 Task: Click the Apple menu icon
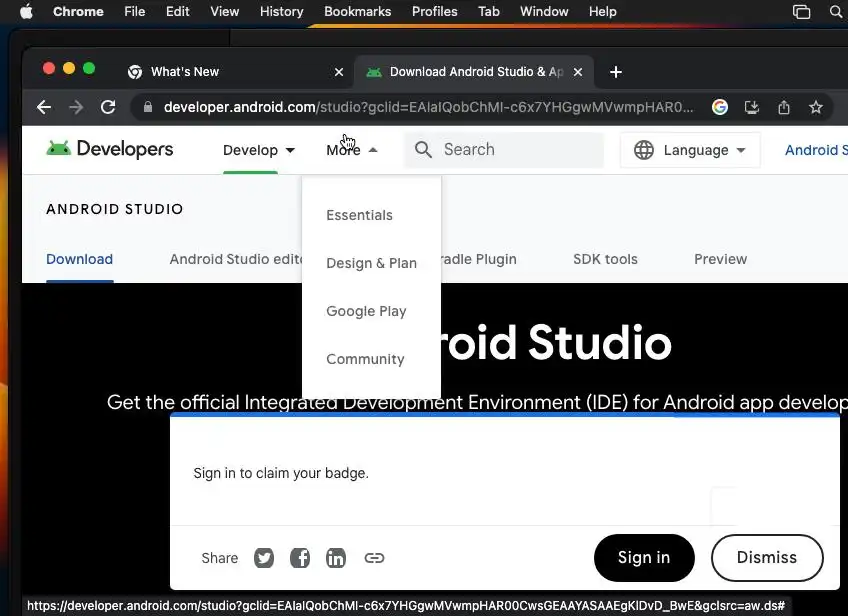26,11
